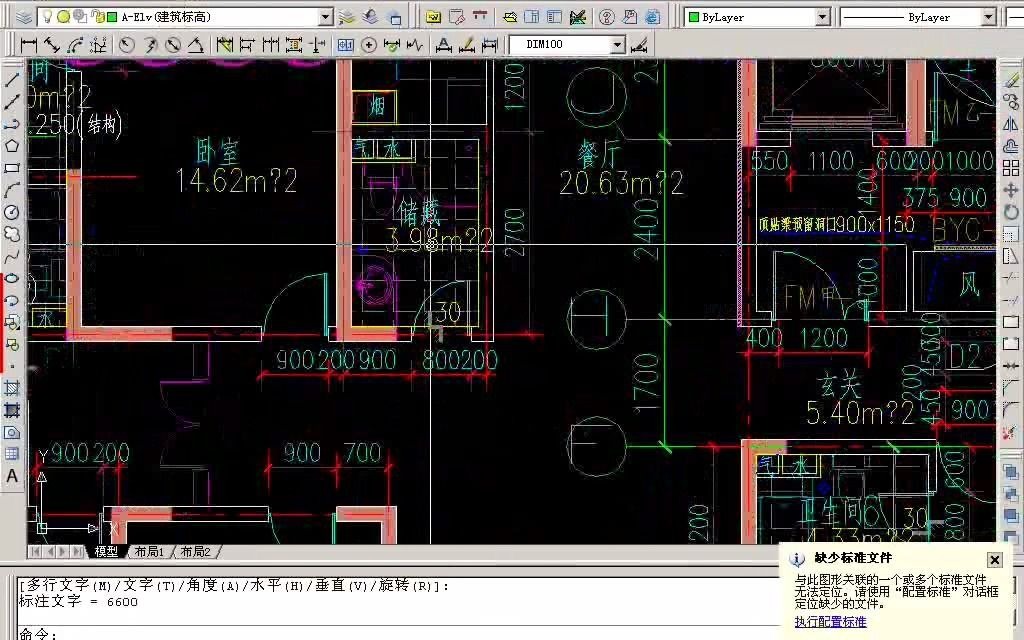Toggle the lock icon of A-Elv layer
Screen dimensions: 1024x640
[x=96, y=15]
